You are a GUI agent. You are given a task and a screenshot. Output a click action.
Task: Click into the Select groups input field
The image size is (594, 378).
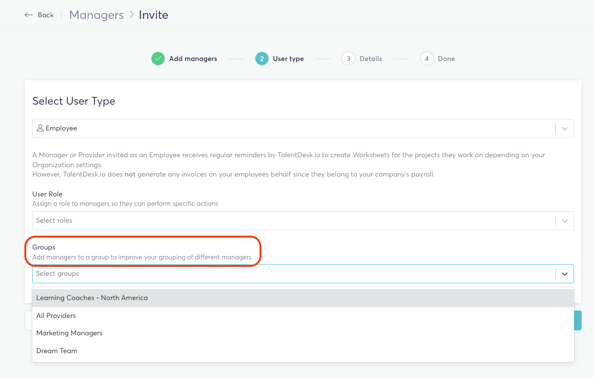click(x=303, y=273)
